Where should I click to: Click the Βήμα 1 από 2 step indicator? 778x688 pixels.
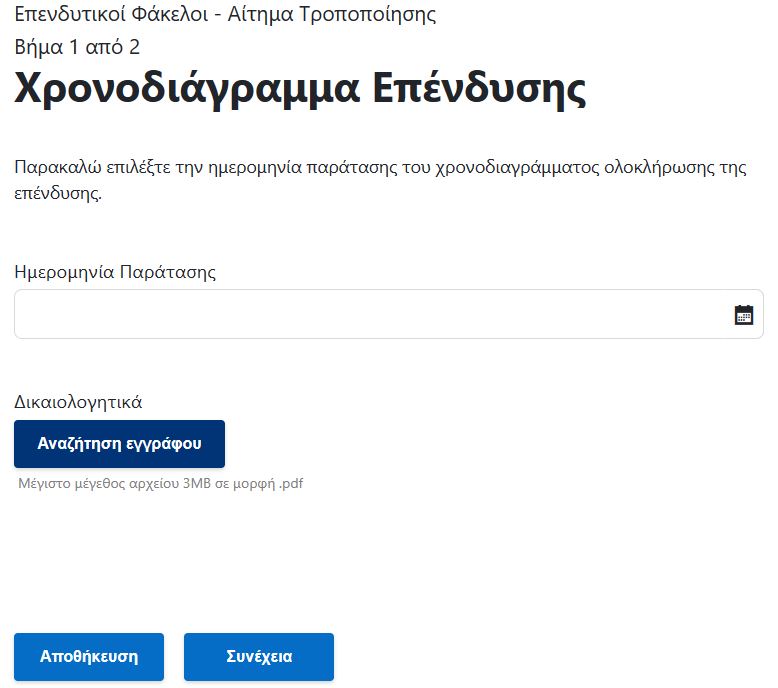coord(77,47)
